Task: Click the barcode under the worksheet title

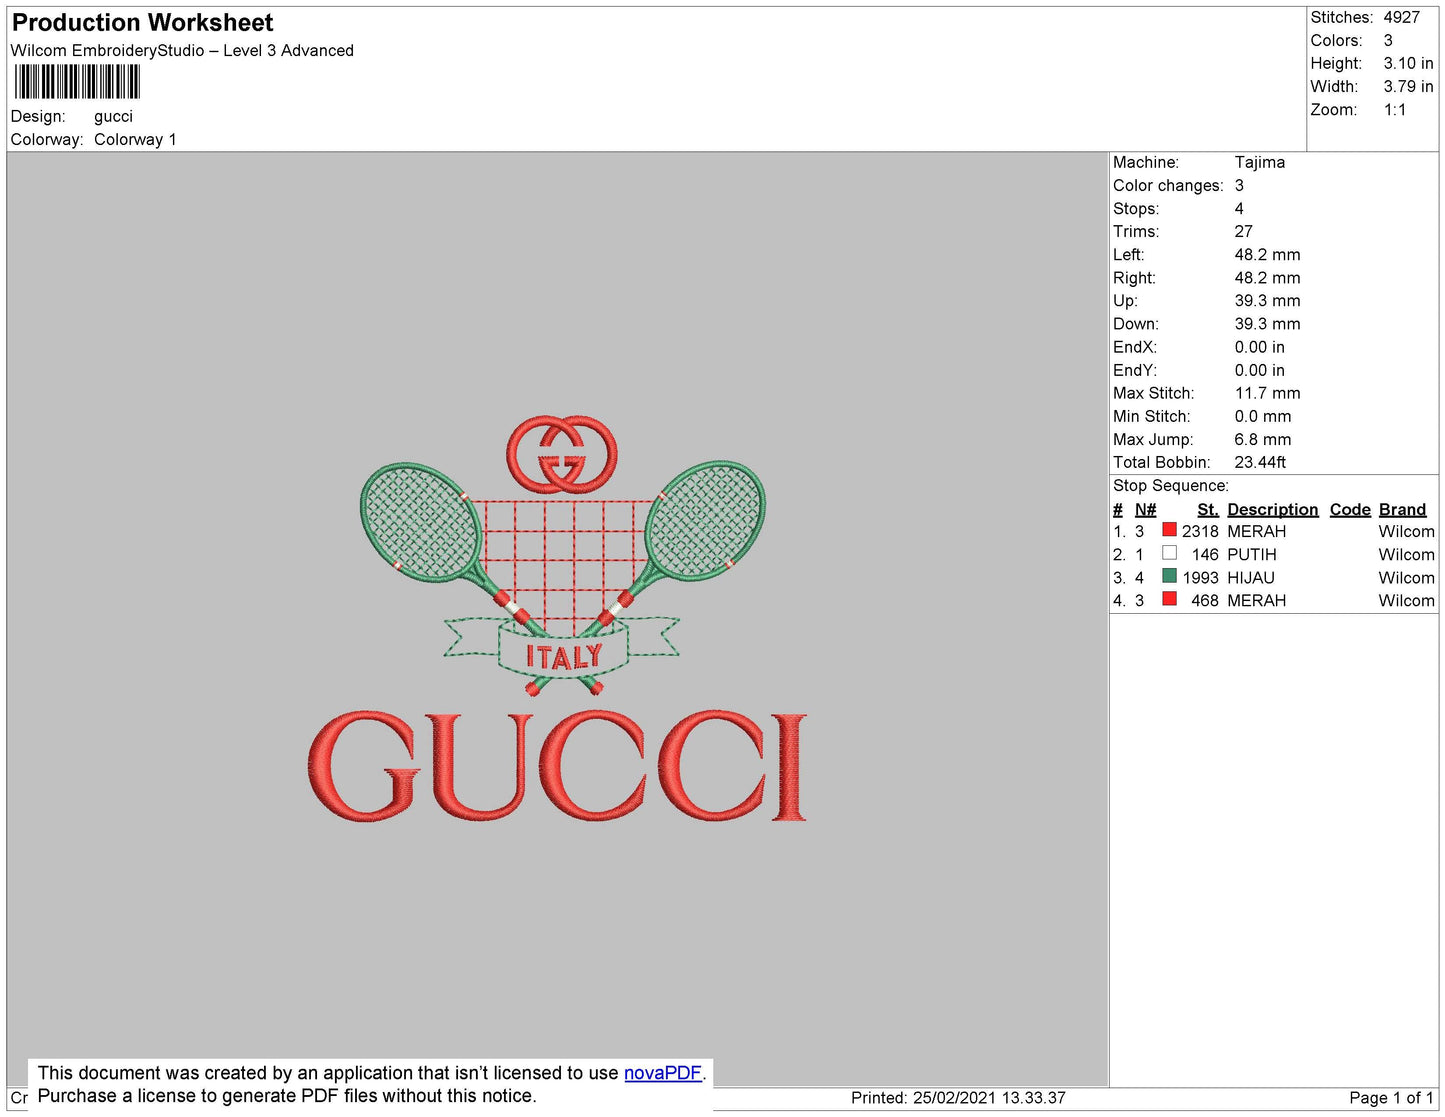Action: [x=77, y=82]
